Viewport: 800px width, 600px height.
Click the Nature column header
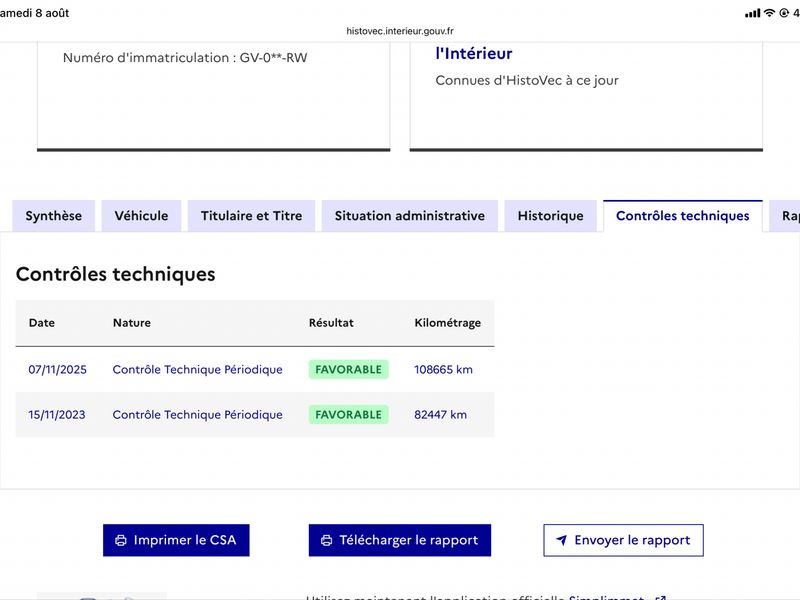[x=132, y=323]
